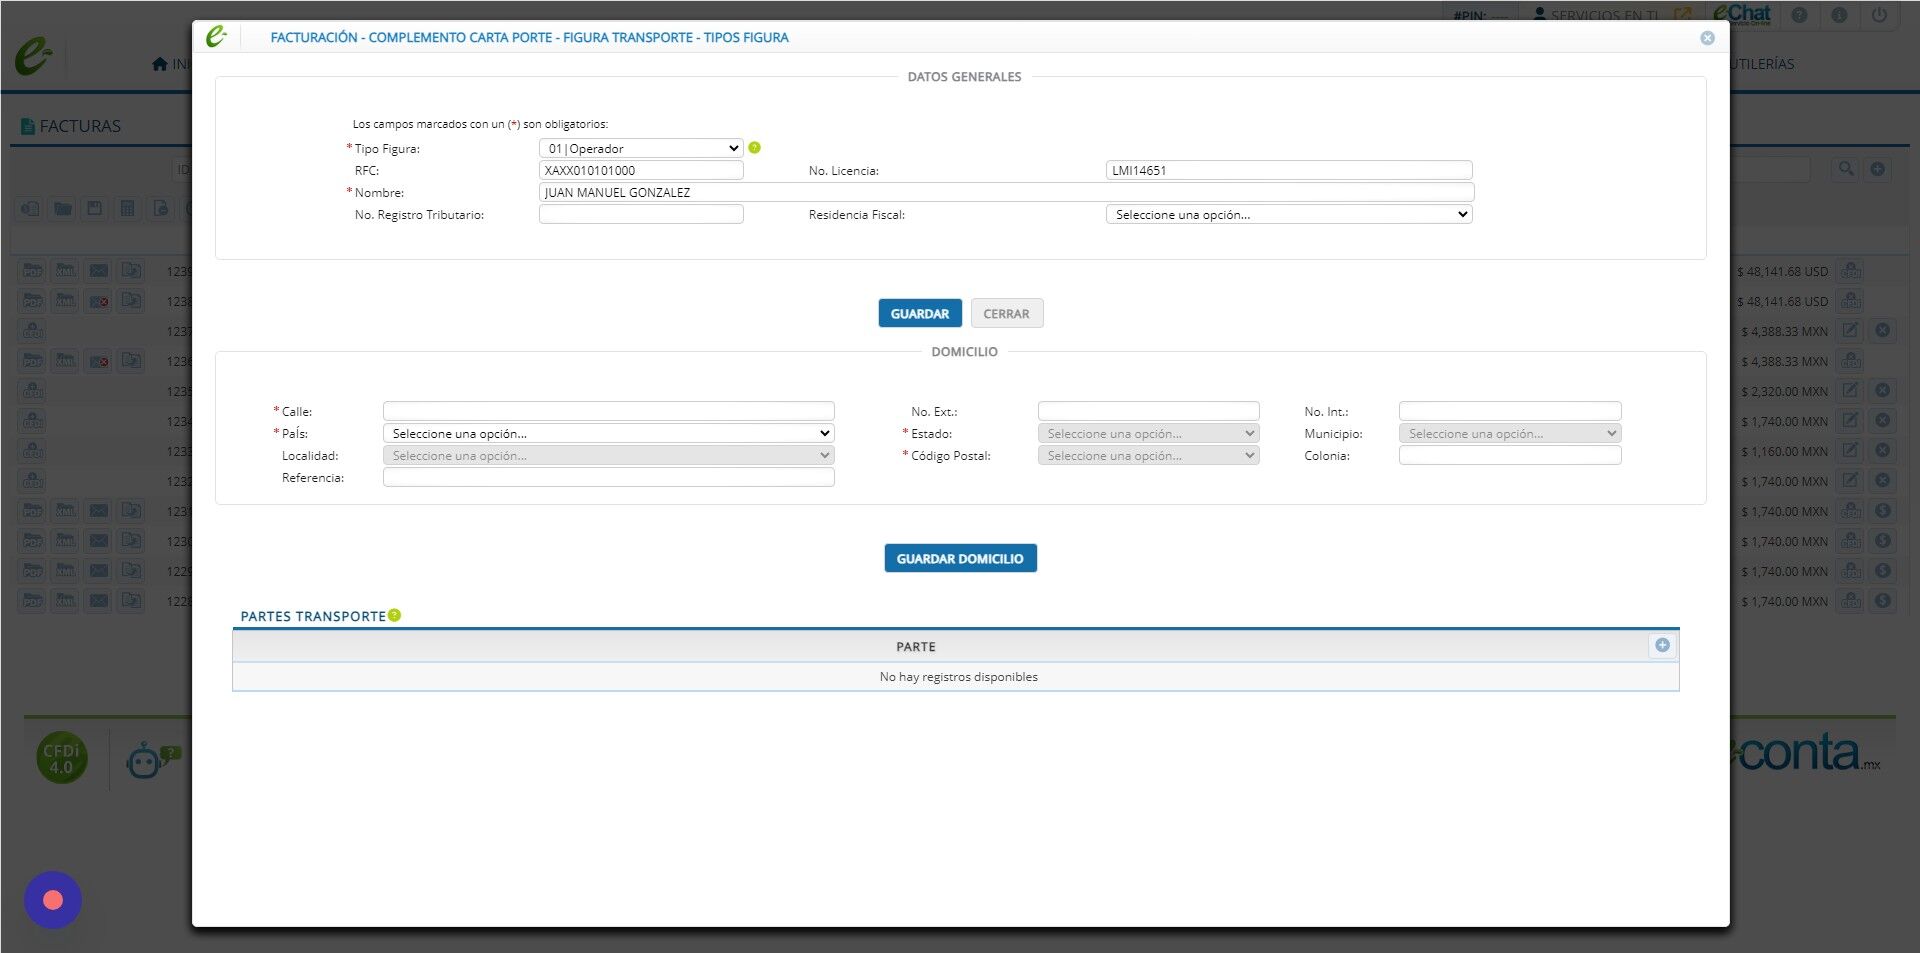Click into the RFC input field
The height and width of the screenshot is (953, 1920).
(x=641, y=170)
